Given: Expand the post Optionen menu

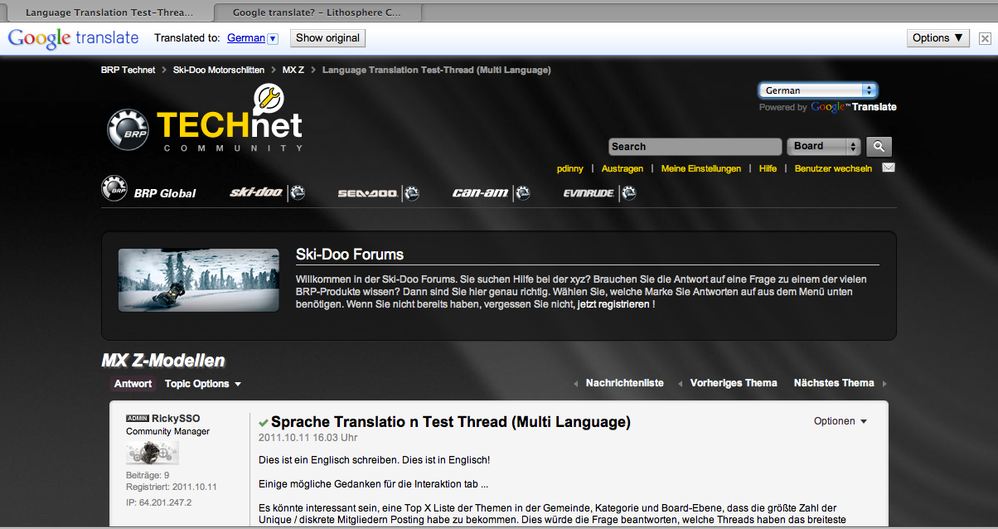Looking at the screenshot, I should coord(841,421).
